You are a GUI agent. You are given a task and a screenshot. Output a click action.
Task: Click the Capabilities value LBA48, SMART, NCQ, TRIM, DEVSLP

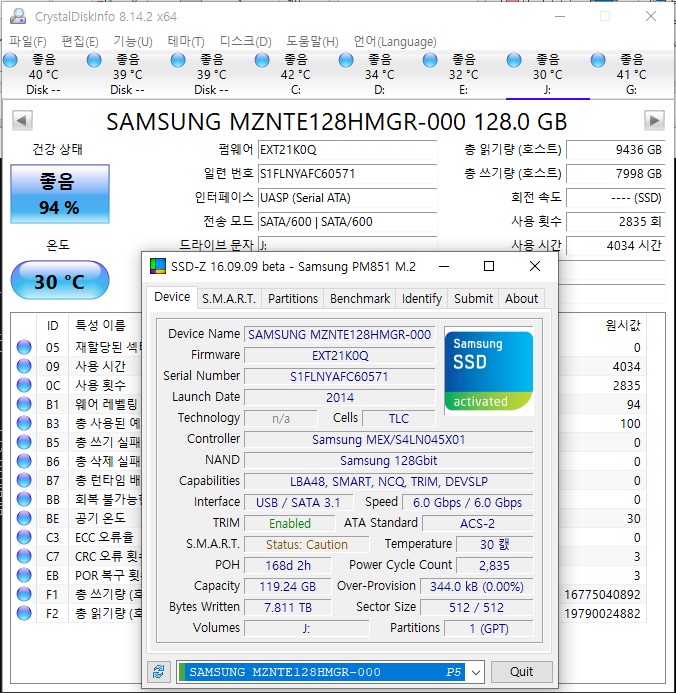point(388,482)
